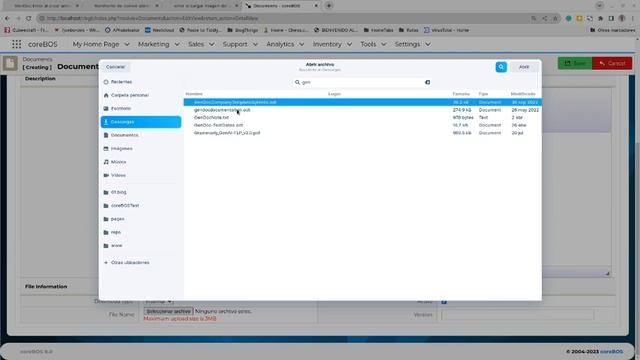Switch to the third browser tab
640x360 pixels.
click(202, 6)
